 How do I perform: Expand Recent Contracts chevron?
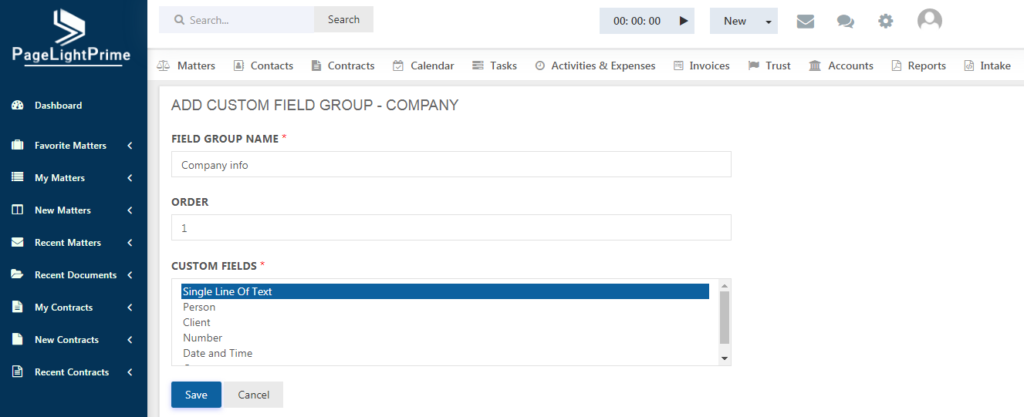(130, 372)
